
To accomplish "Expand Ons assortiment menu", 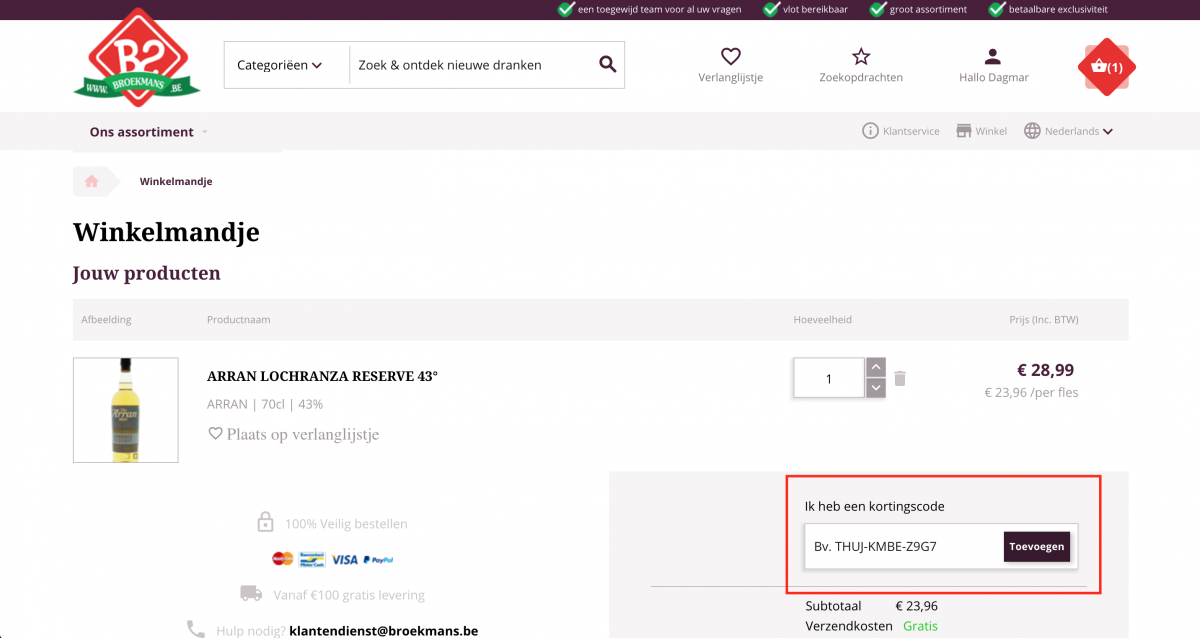I will pyautogui.click(x=149, y=132).
